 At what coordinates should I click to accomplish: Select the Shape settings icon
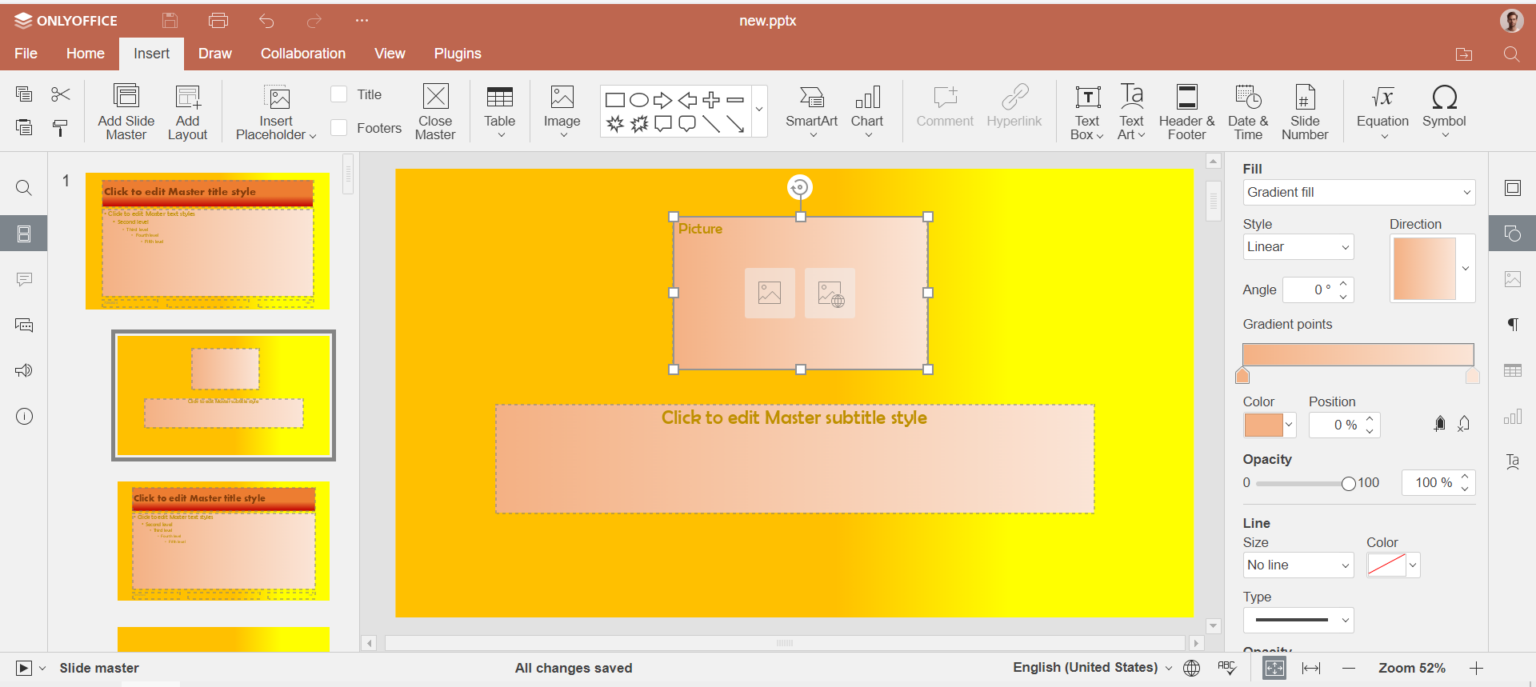tap(1512, 233)
